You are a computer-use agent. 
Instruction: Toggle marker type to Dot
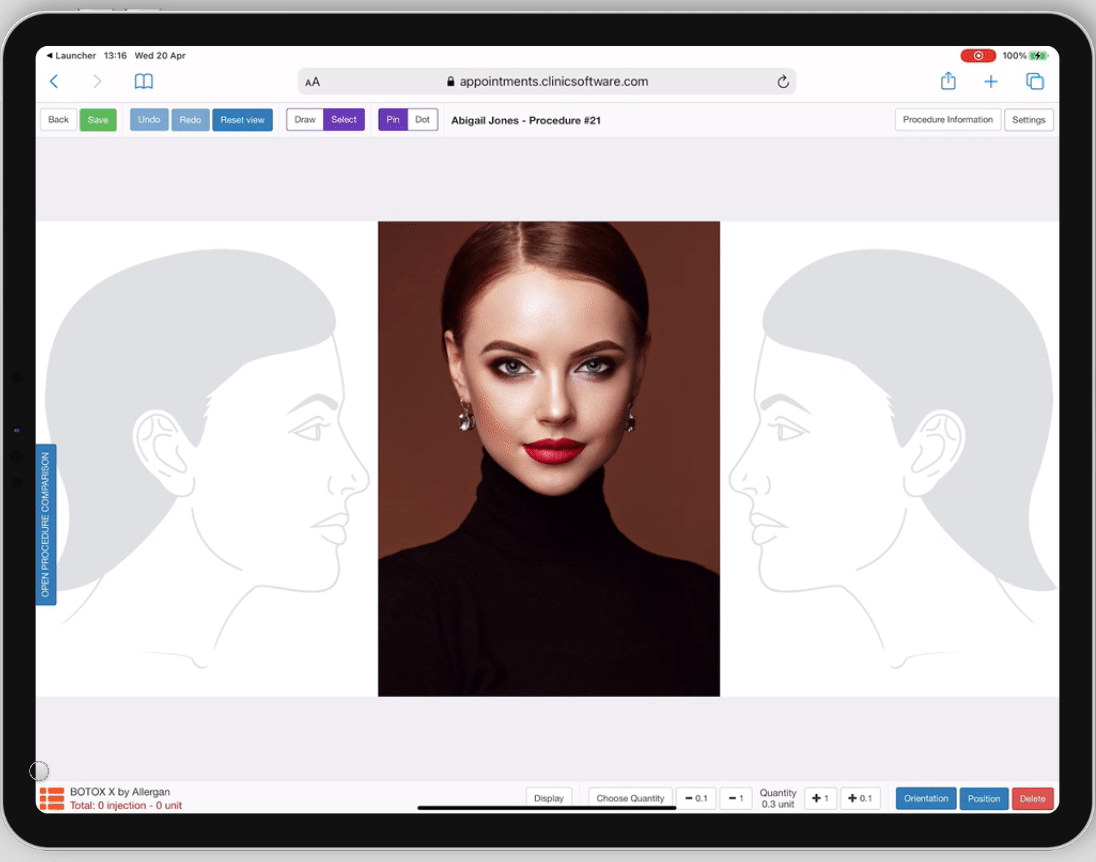point(423,120)
